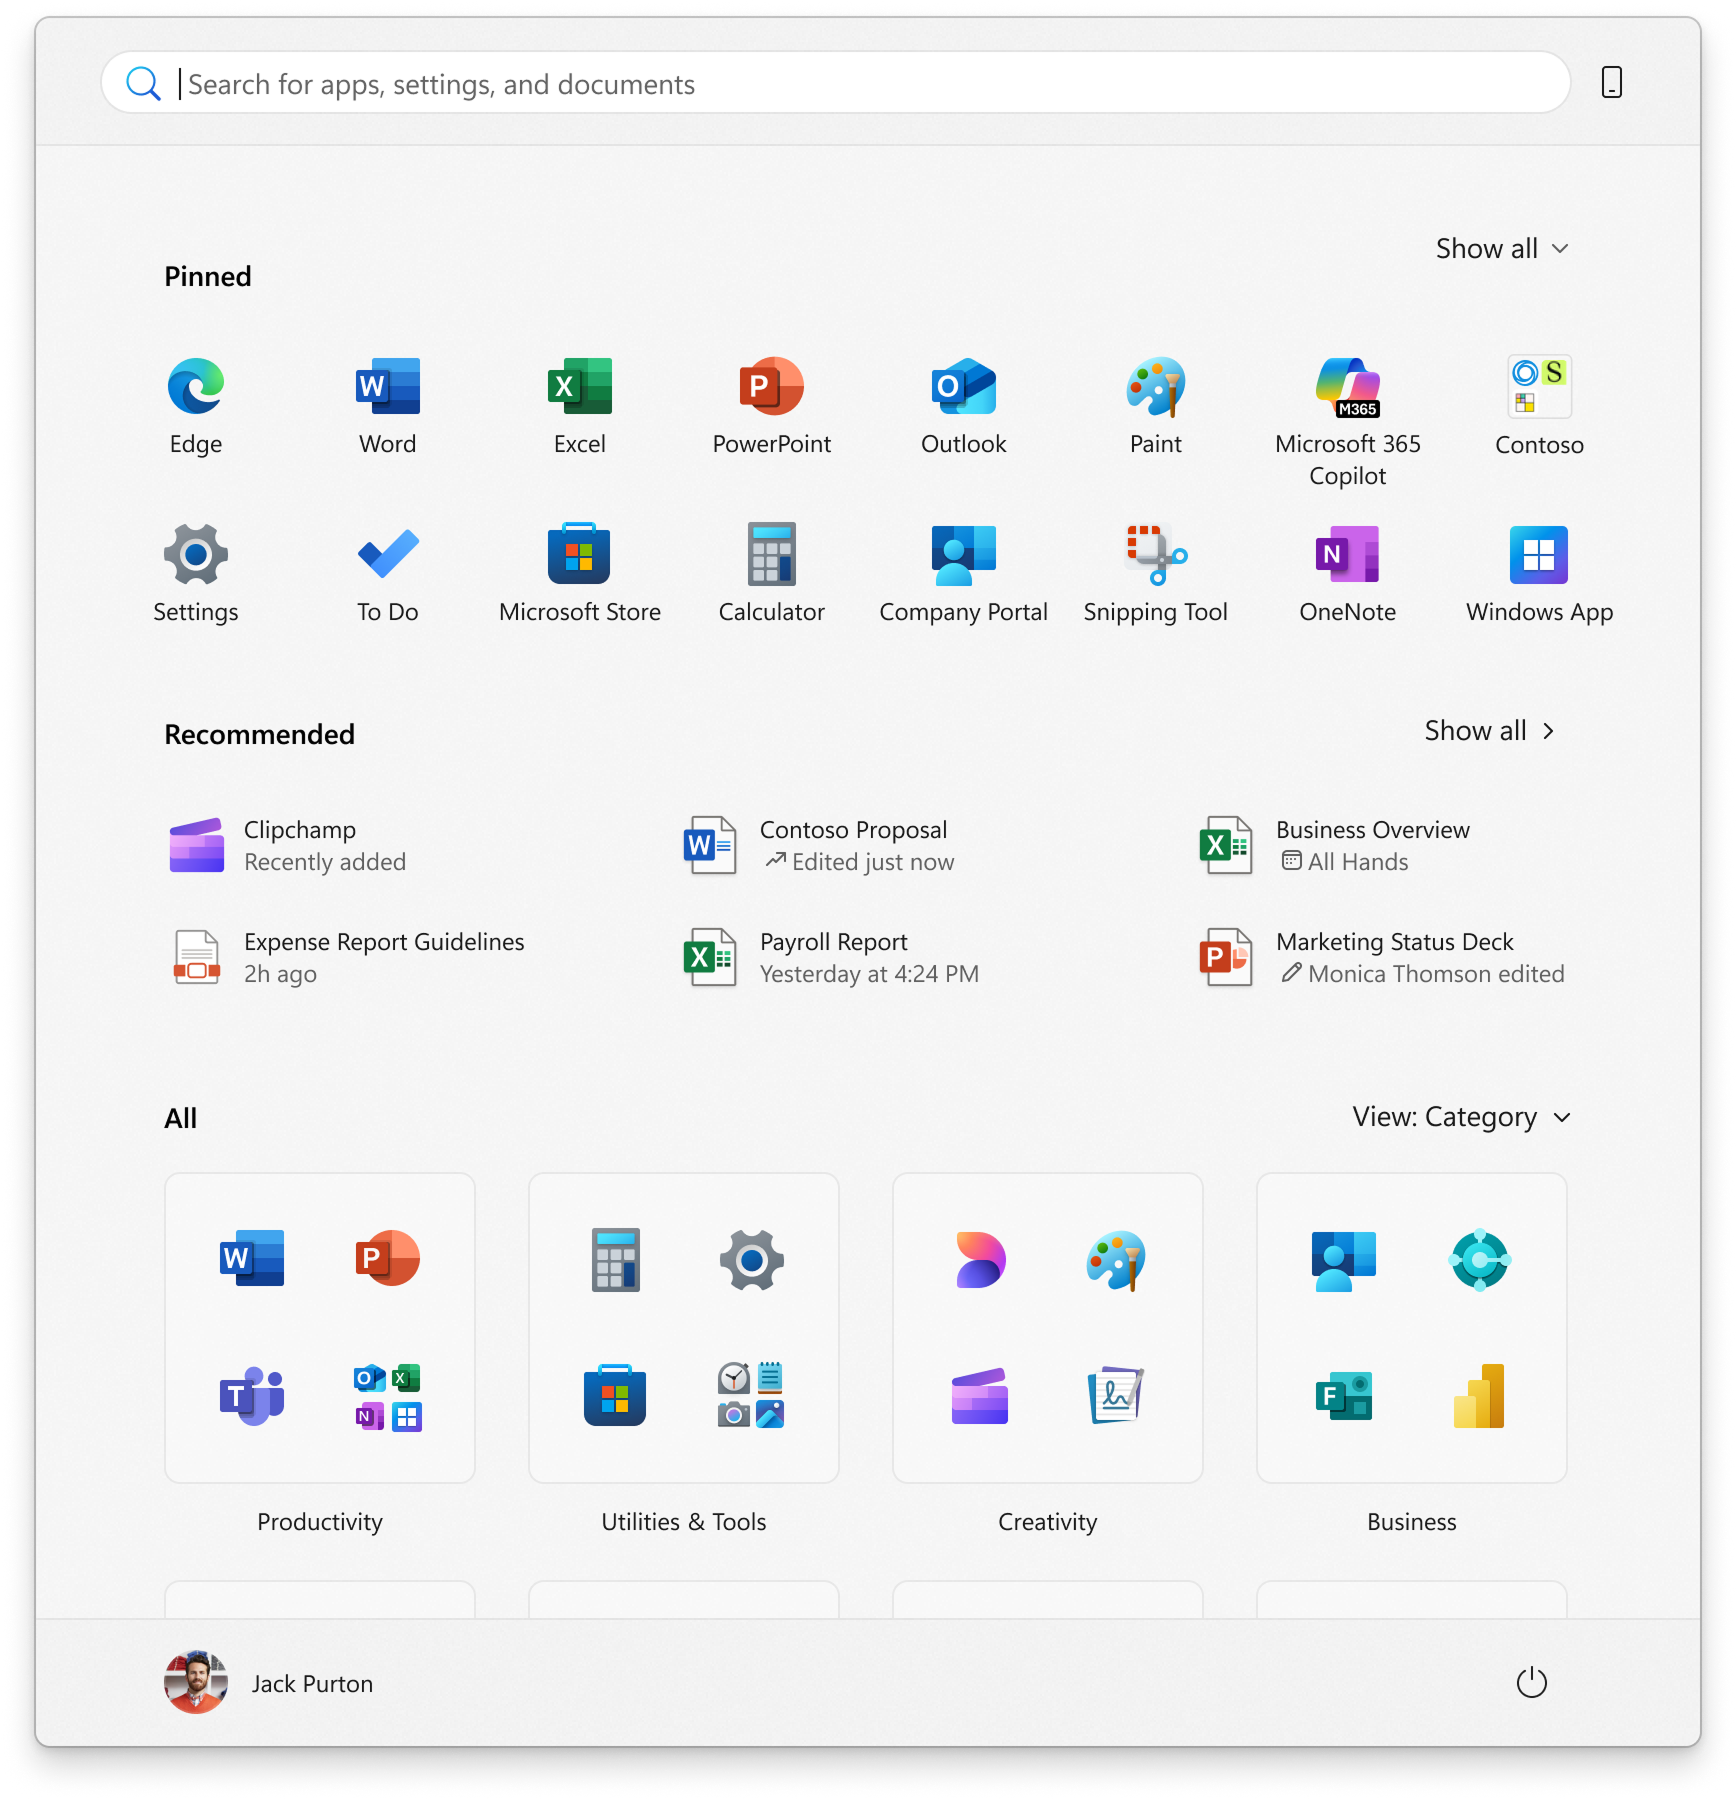Screen dimensions: 1736x1800
Task: Open Calculator in Utilities & Tools category
Action: pos(616,1259)
